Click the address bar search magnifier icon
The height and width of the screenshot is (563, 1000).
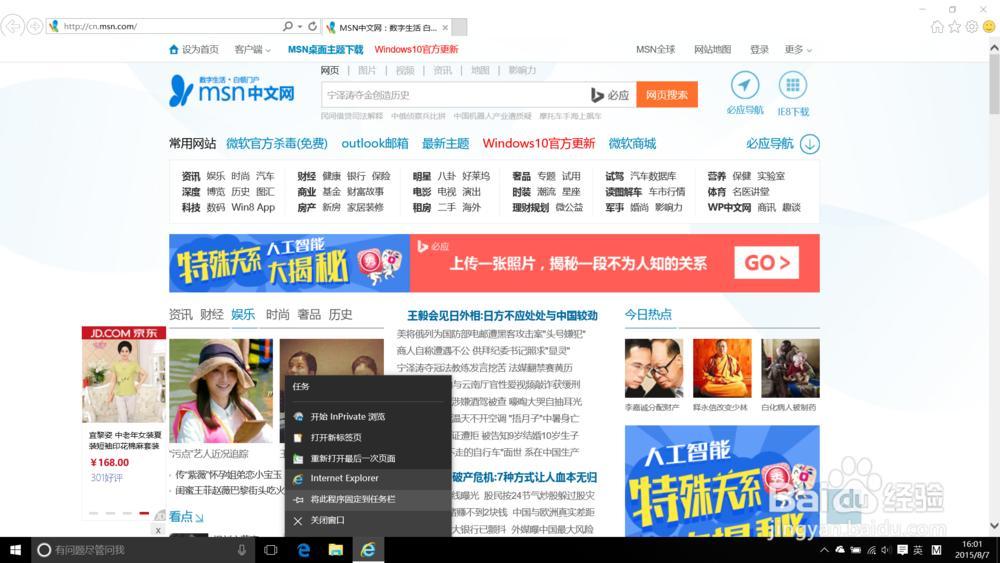click(x=288, y=26)
